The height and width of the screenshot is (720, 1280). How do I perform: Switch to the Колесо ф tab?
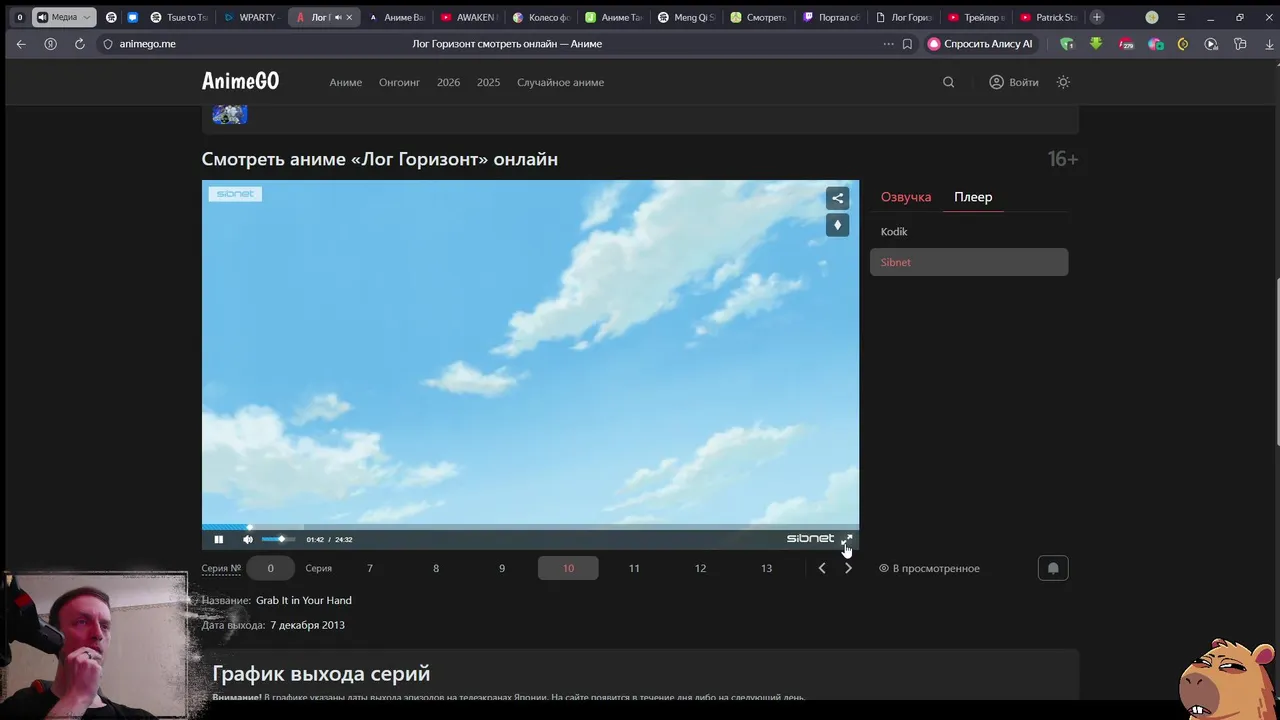coord(541,17)
